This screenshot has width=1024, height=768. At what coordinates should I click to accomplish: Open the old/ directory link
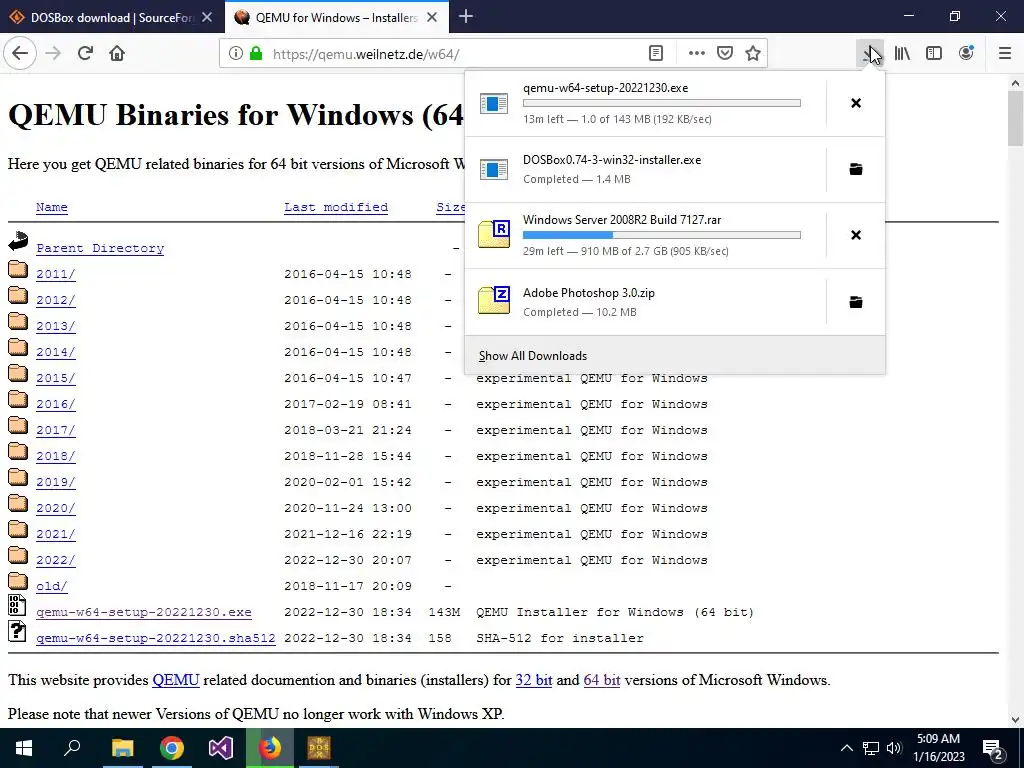coord(52,586)
